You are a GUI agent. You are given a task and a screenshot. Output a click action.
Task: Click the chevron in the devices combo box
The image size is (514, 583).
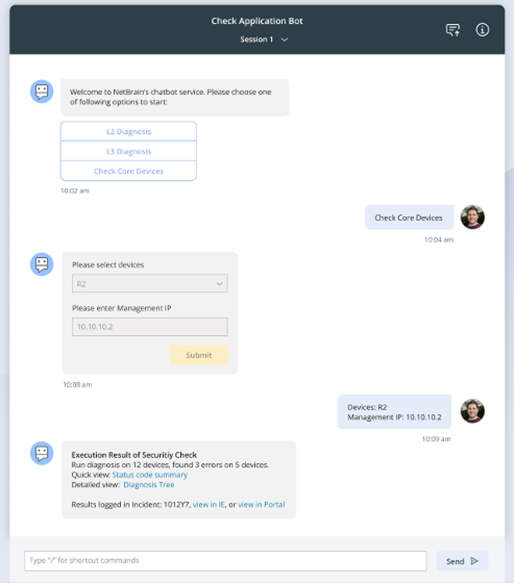click(219, 284)
